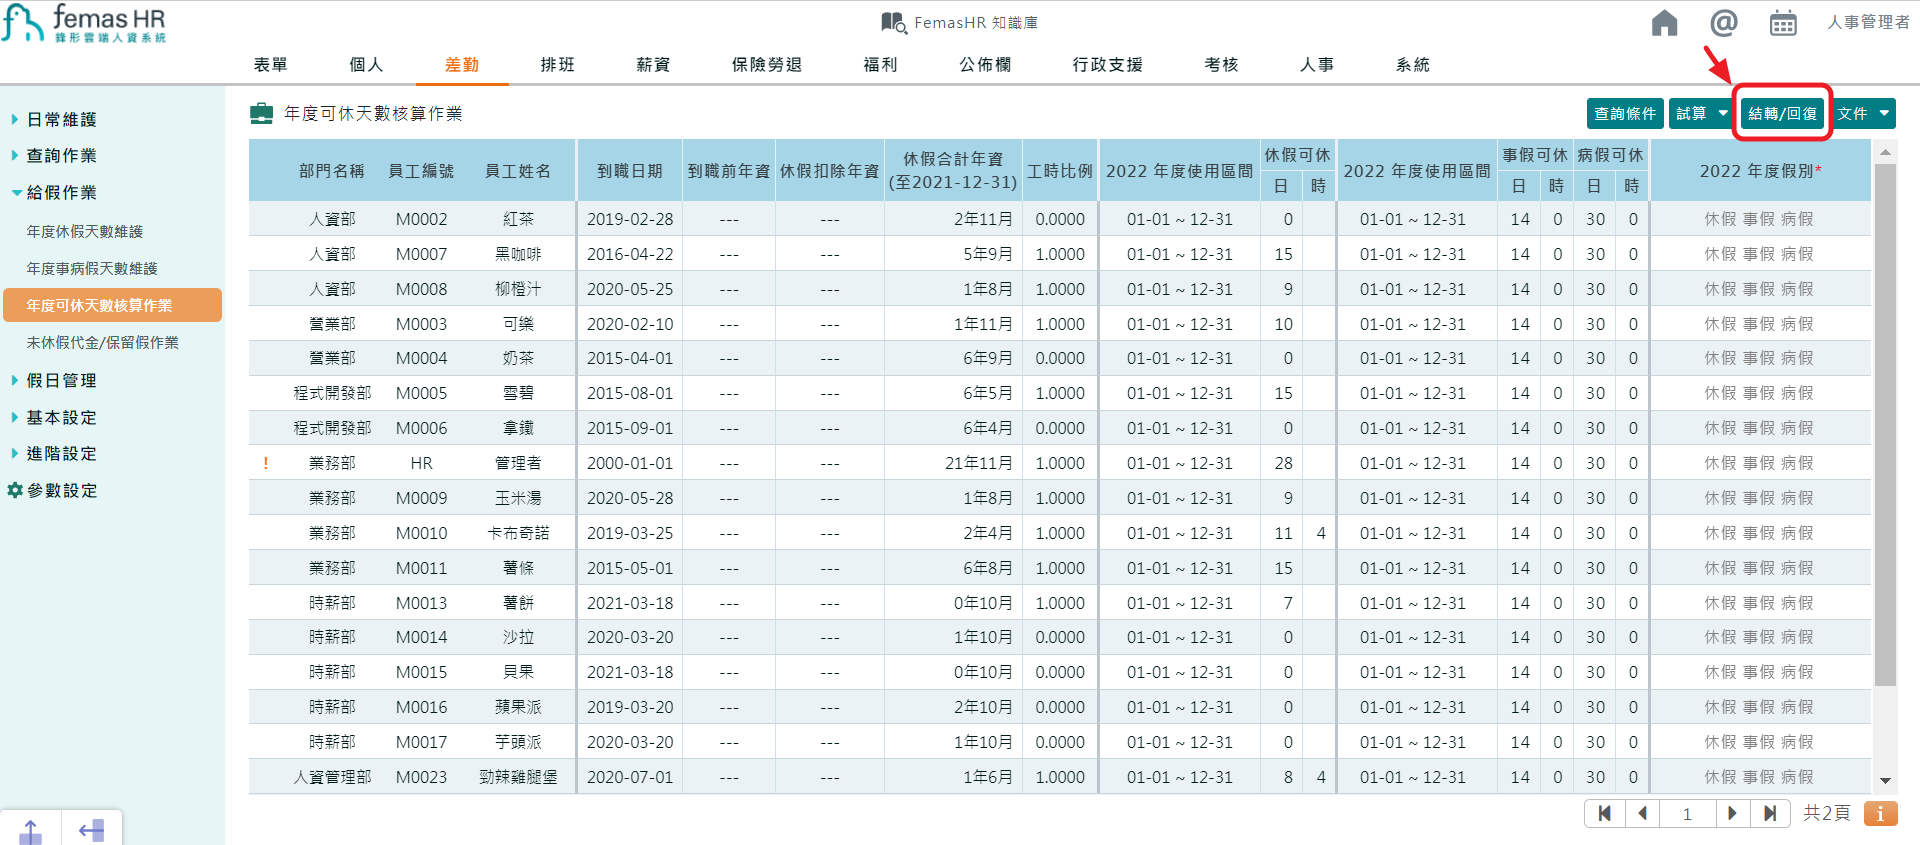Select employee ID M0002 cell
This screenshot has width=1920, height=845.
pos(421,219)
